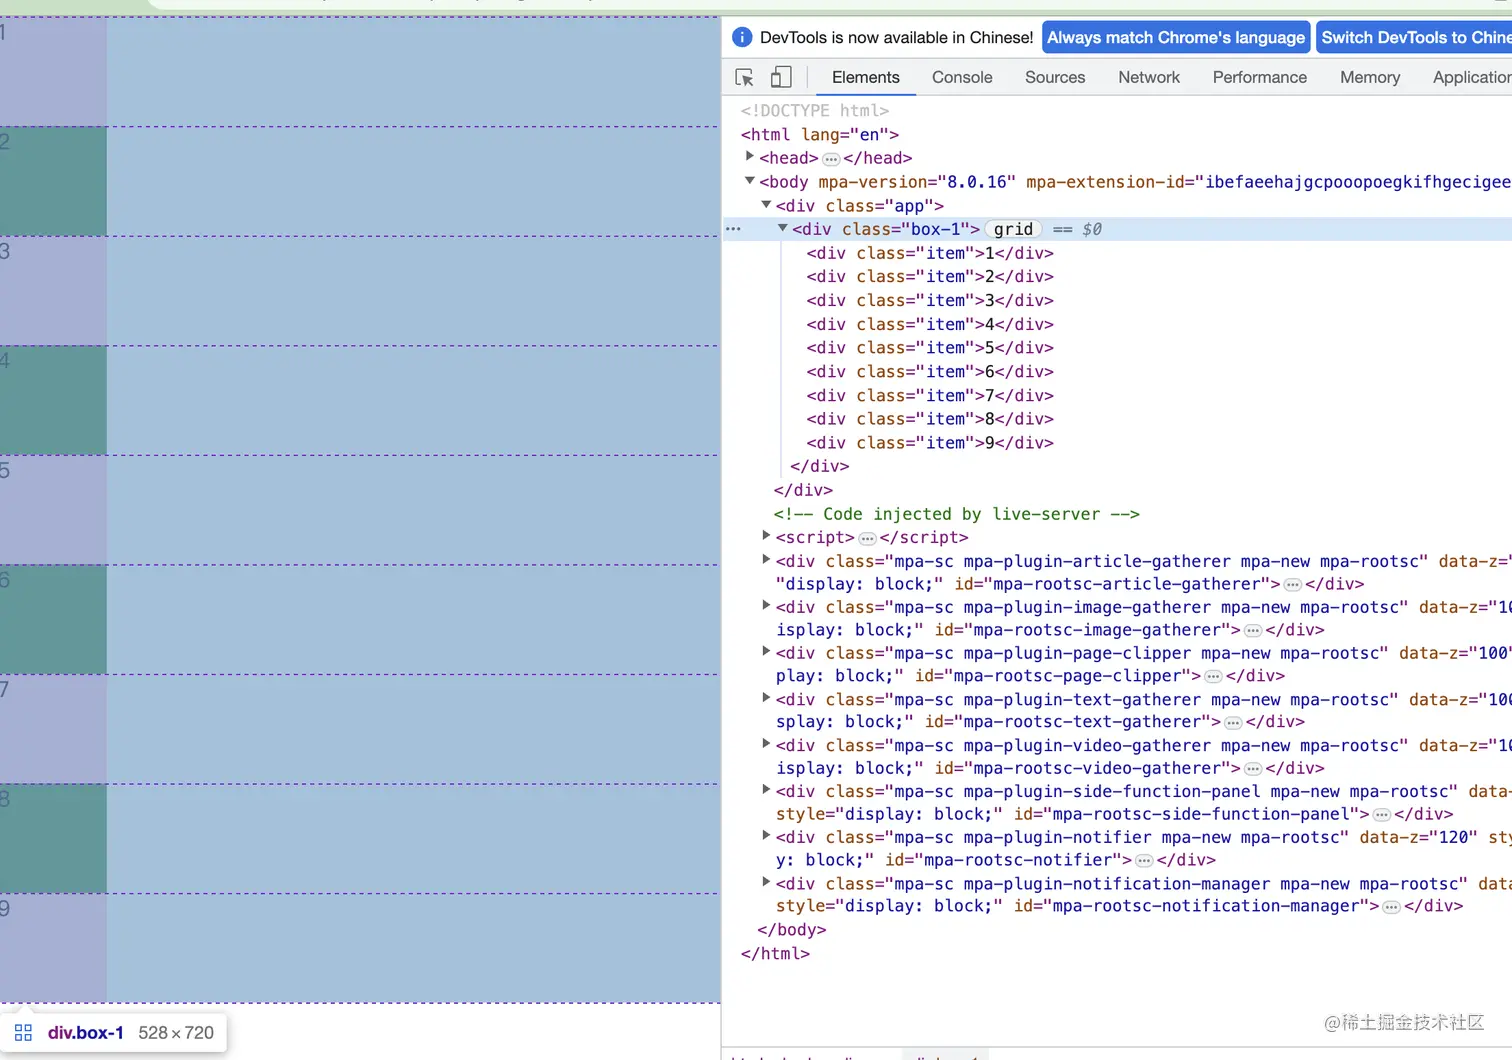Image resolution: width=1512 pixels, height=1060 pixels.
Task: Expand the mpa-plugin-notifier div
Action: coord(766,836)
